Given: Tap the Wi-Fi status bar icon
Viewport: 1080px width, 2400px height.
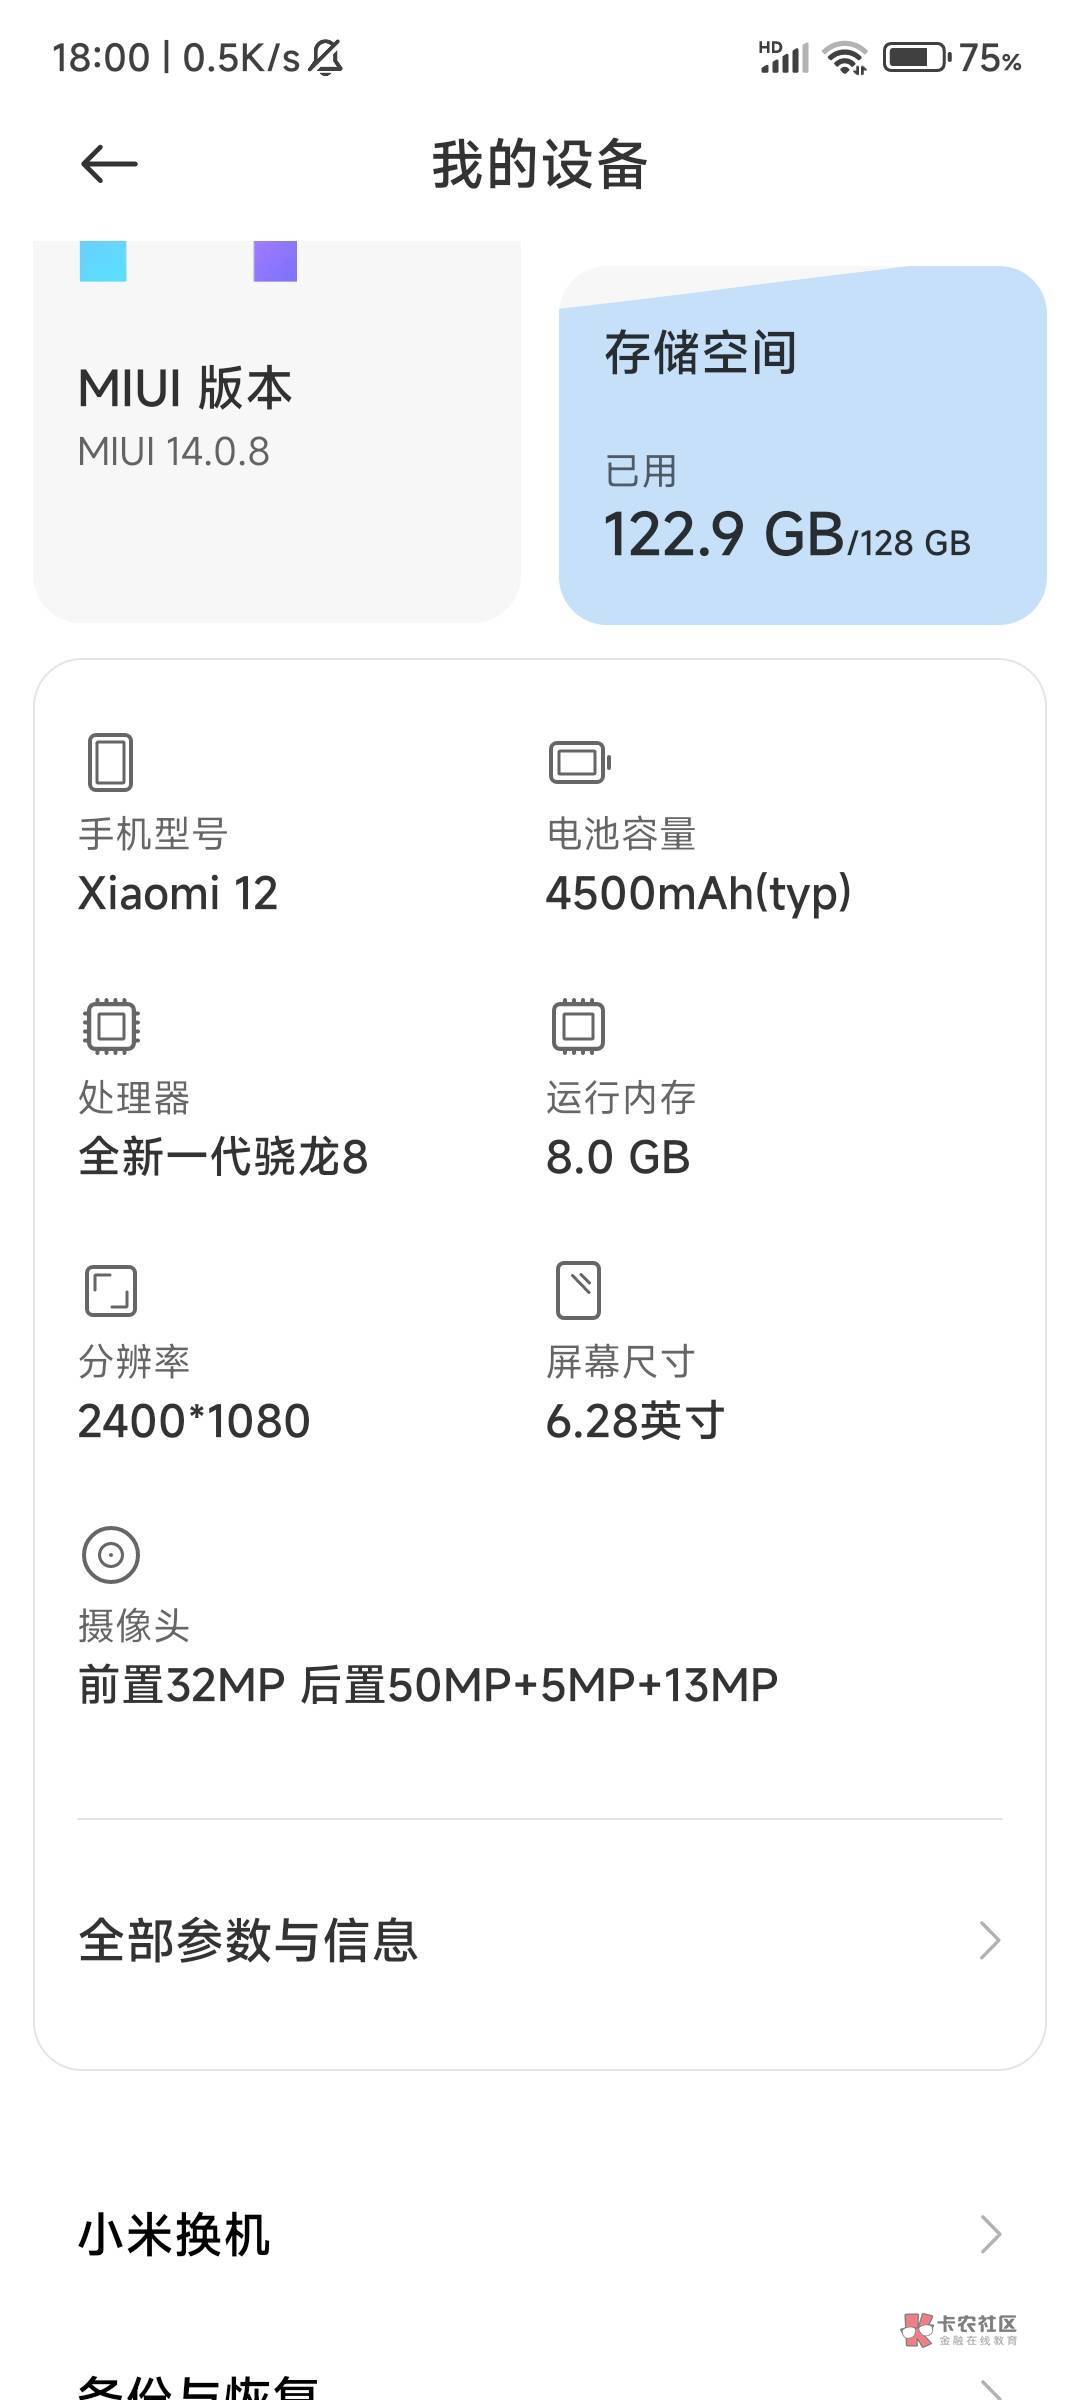Looking at the screenshot, I should point(845,58).
